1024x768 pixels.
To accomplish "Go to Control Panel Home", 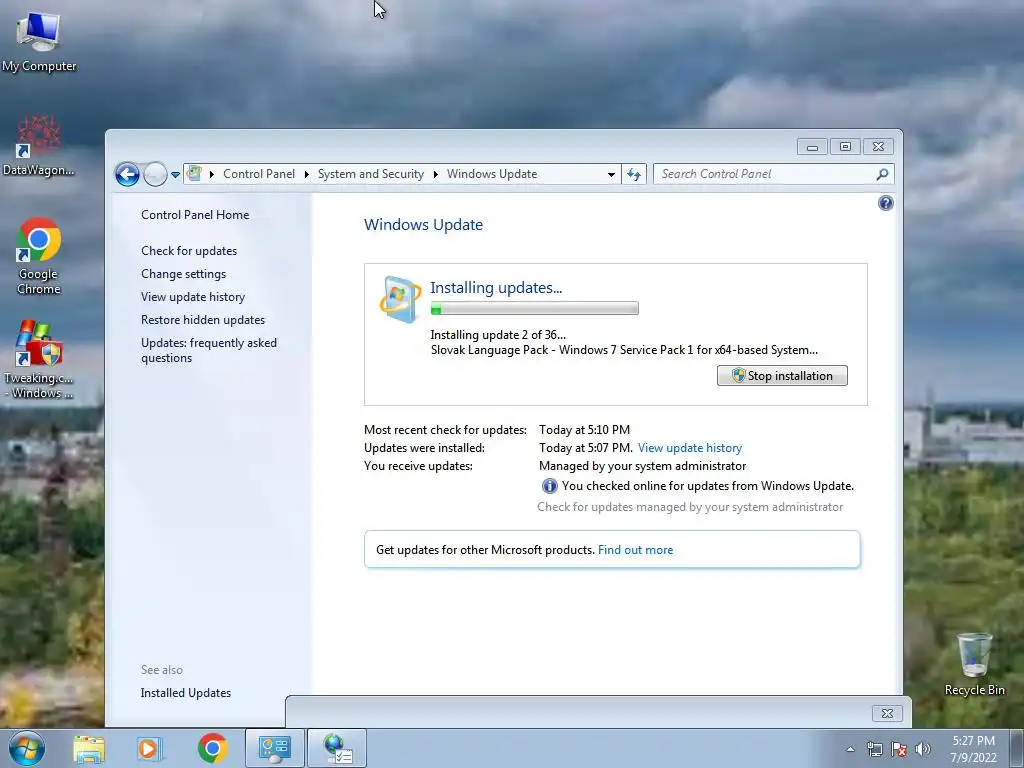I will click(x=195, y=215).
